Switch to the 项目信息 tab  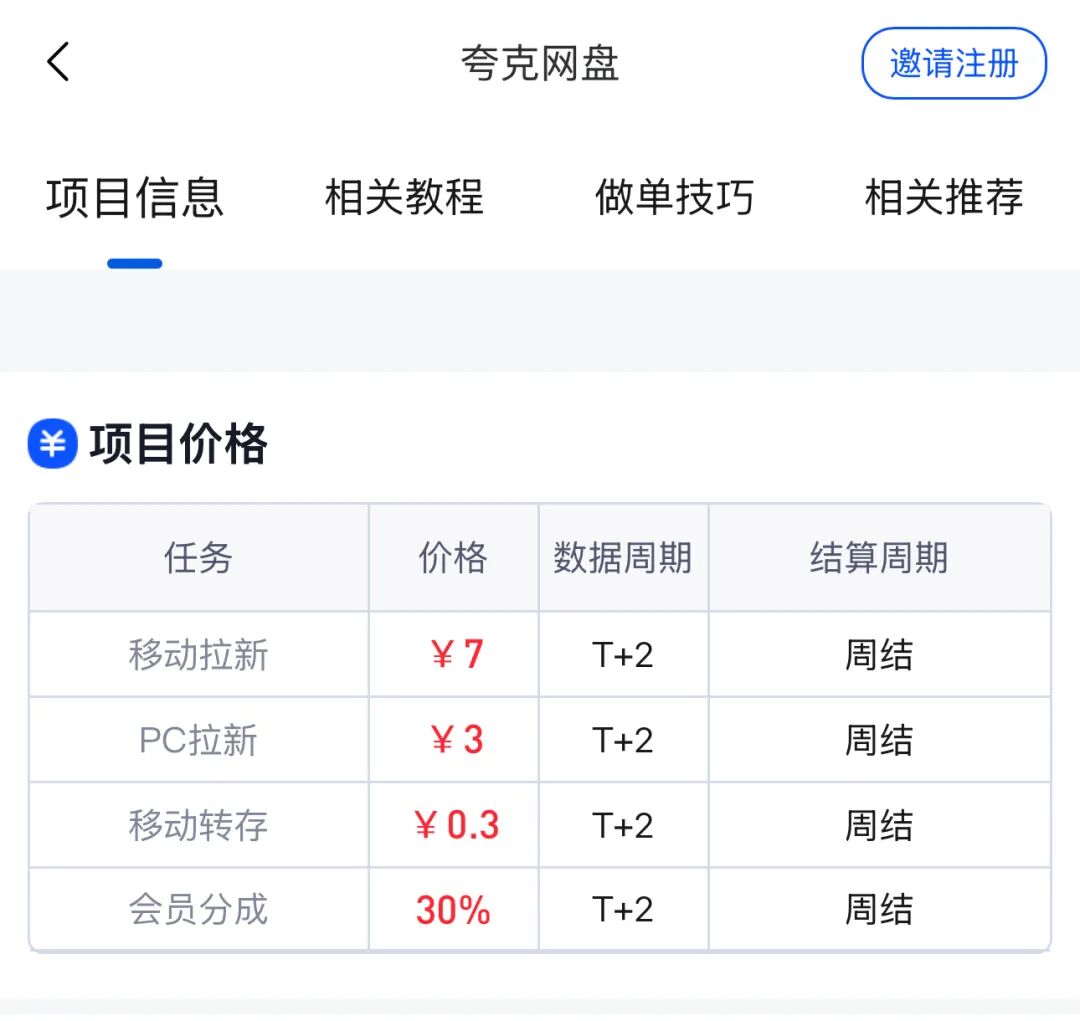[135, 198]
